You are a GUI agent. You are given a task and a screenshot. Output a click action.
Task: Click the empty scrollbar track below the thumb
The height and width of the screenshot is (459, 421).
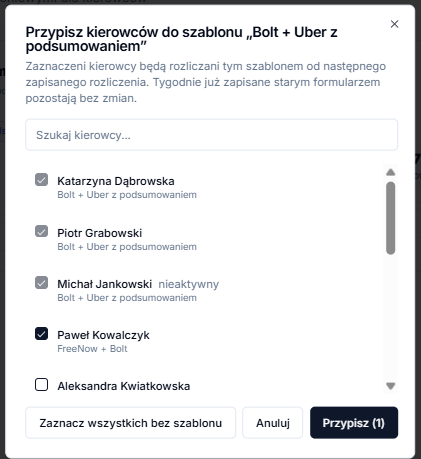point(391,317)
